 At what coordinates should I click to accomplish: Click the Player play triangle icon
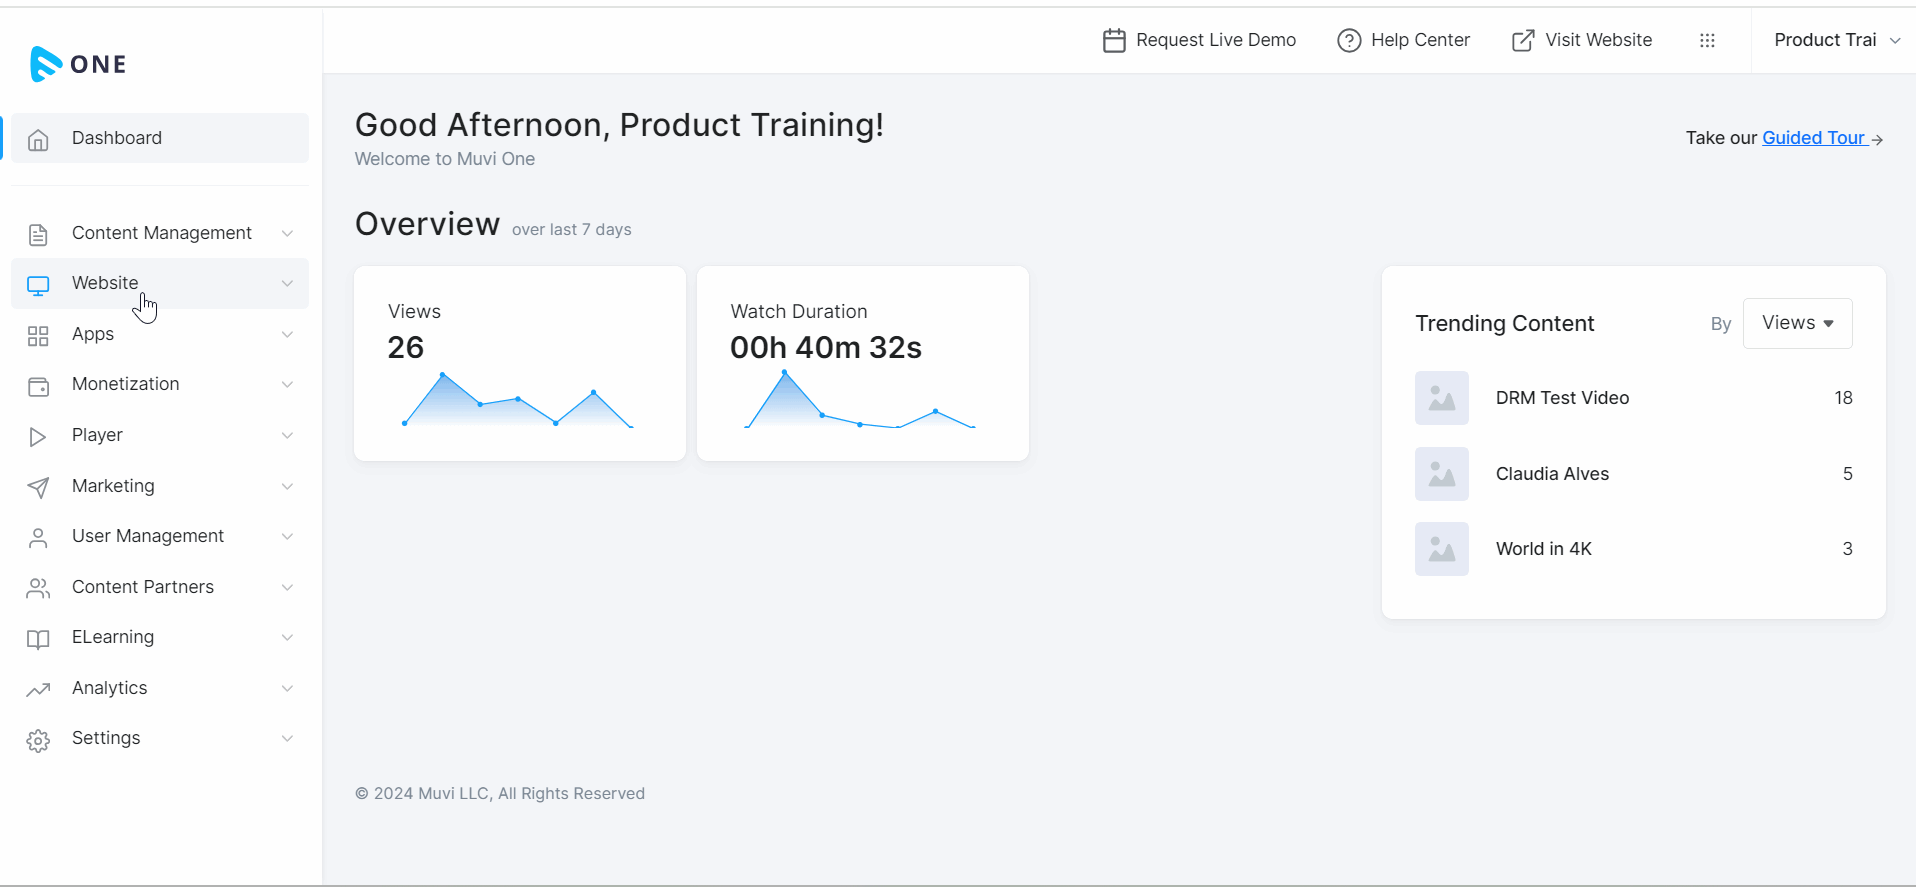pyautogui.click(x=38, y=437)
